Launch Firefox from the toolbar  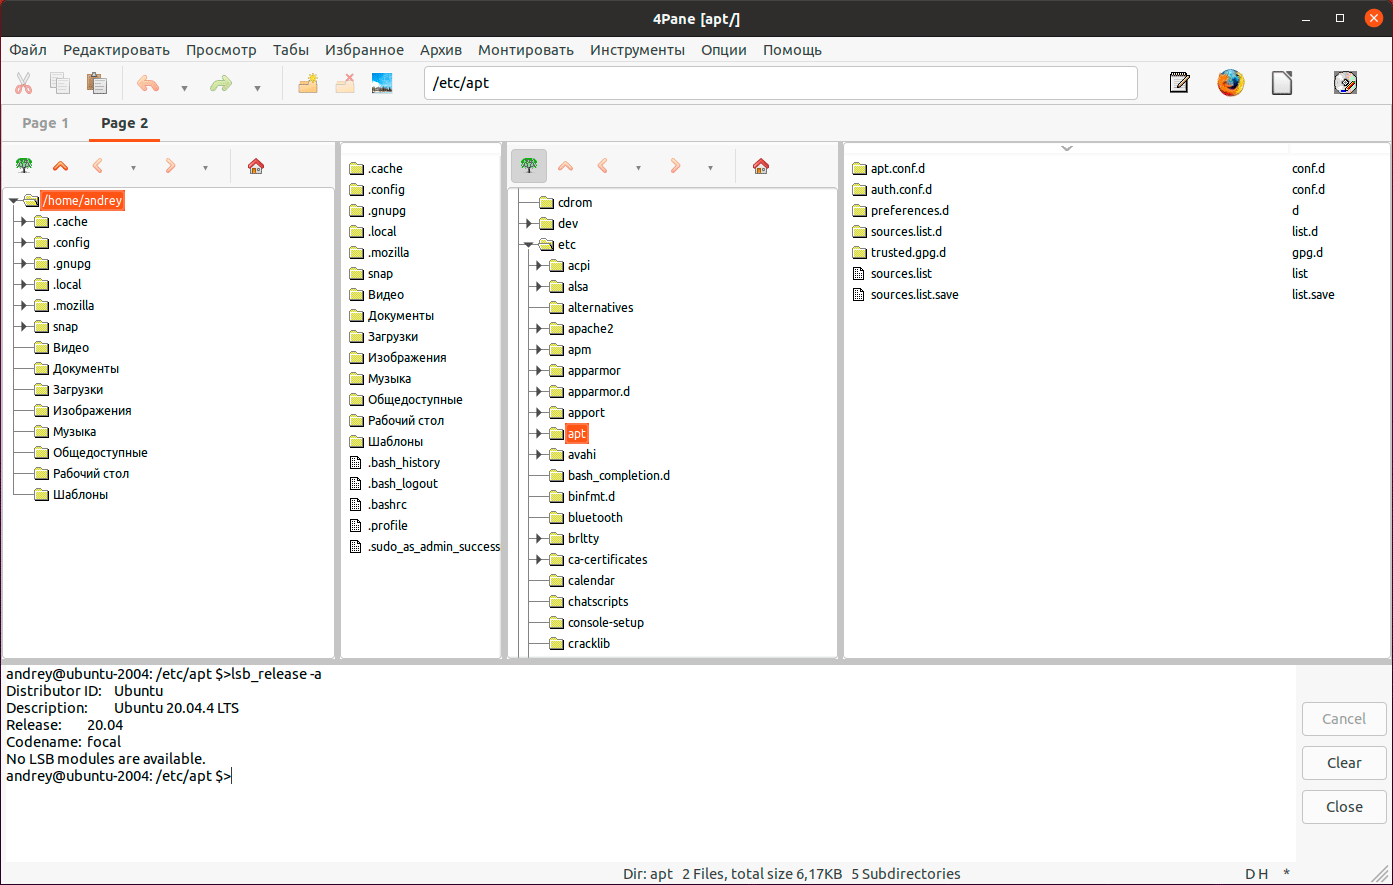[x=1230, y=83]
